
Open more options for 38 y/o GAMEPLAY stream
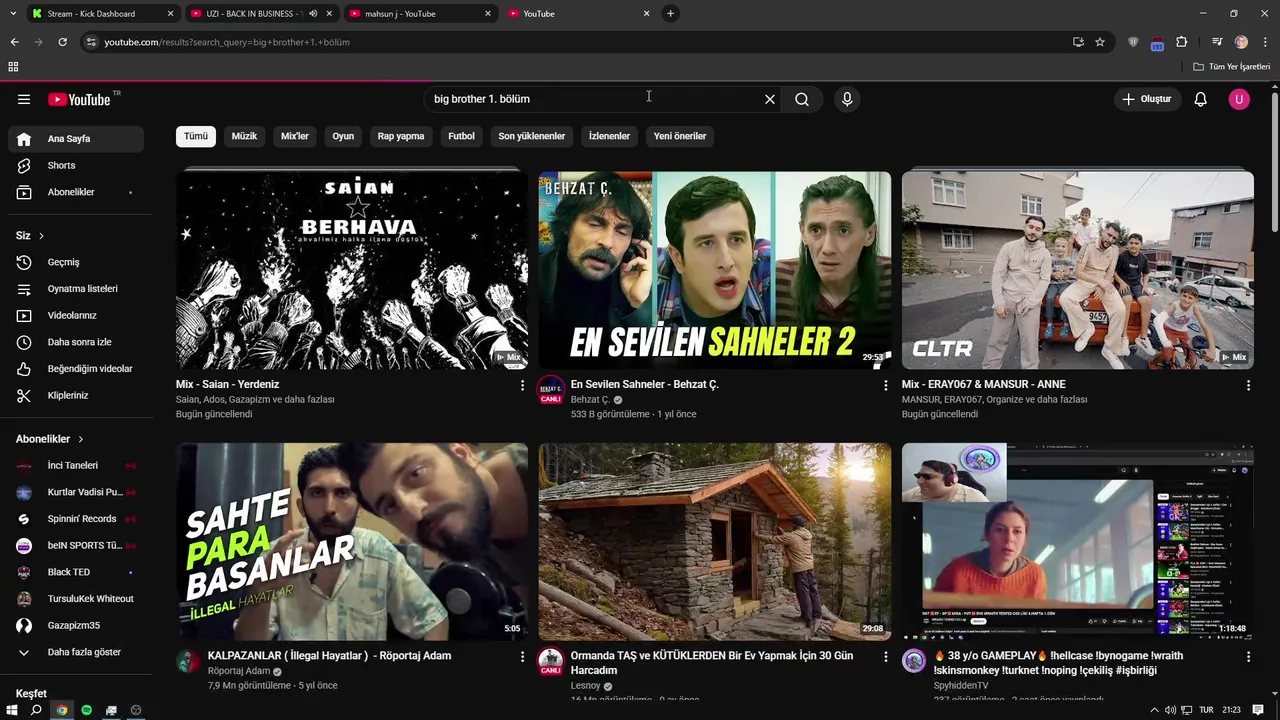click(x=1248, y=657)
